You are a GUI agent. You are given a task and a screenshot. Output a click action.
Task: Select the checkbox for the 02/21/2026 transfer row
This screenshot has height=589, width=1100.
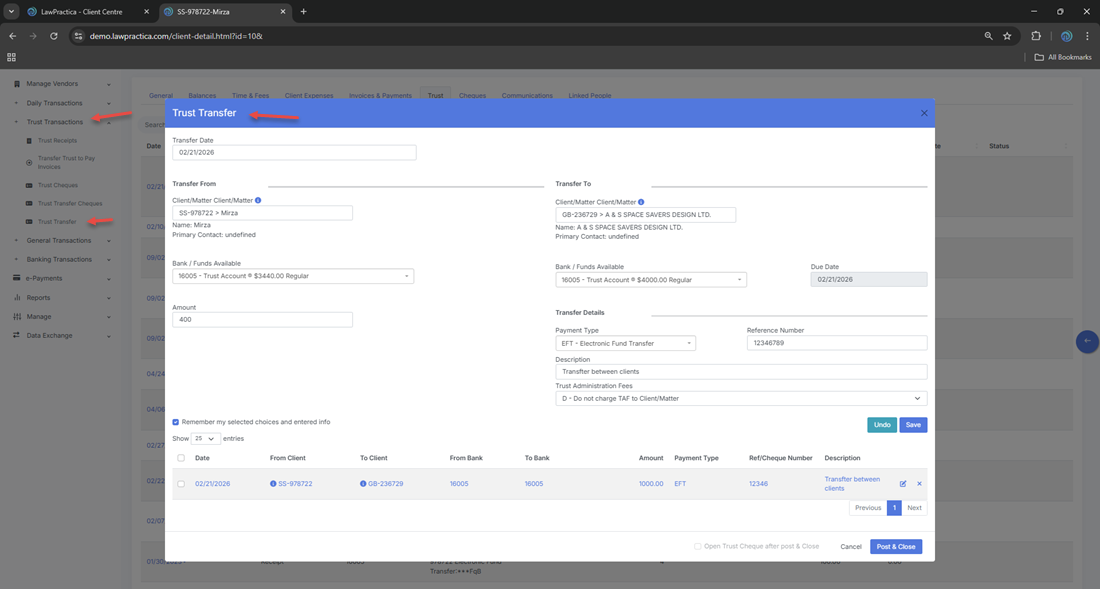point(181,484)
